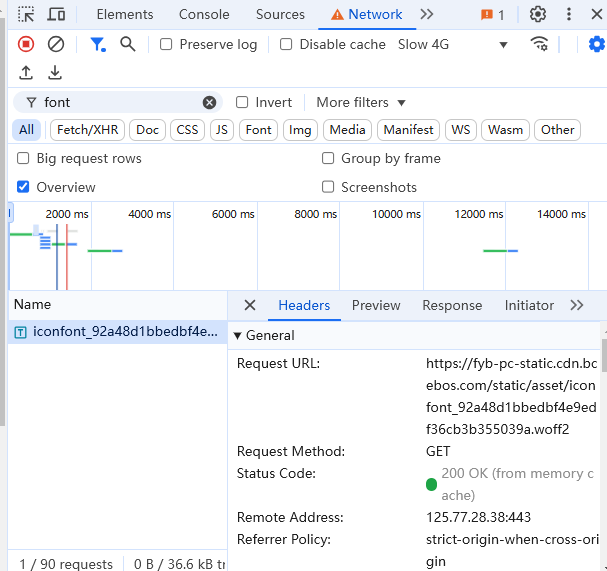607x571 pixels.
Task: Enable Disable cache checkbox
Action: [286, 44]
